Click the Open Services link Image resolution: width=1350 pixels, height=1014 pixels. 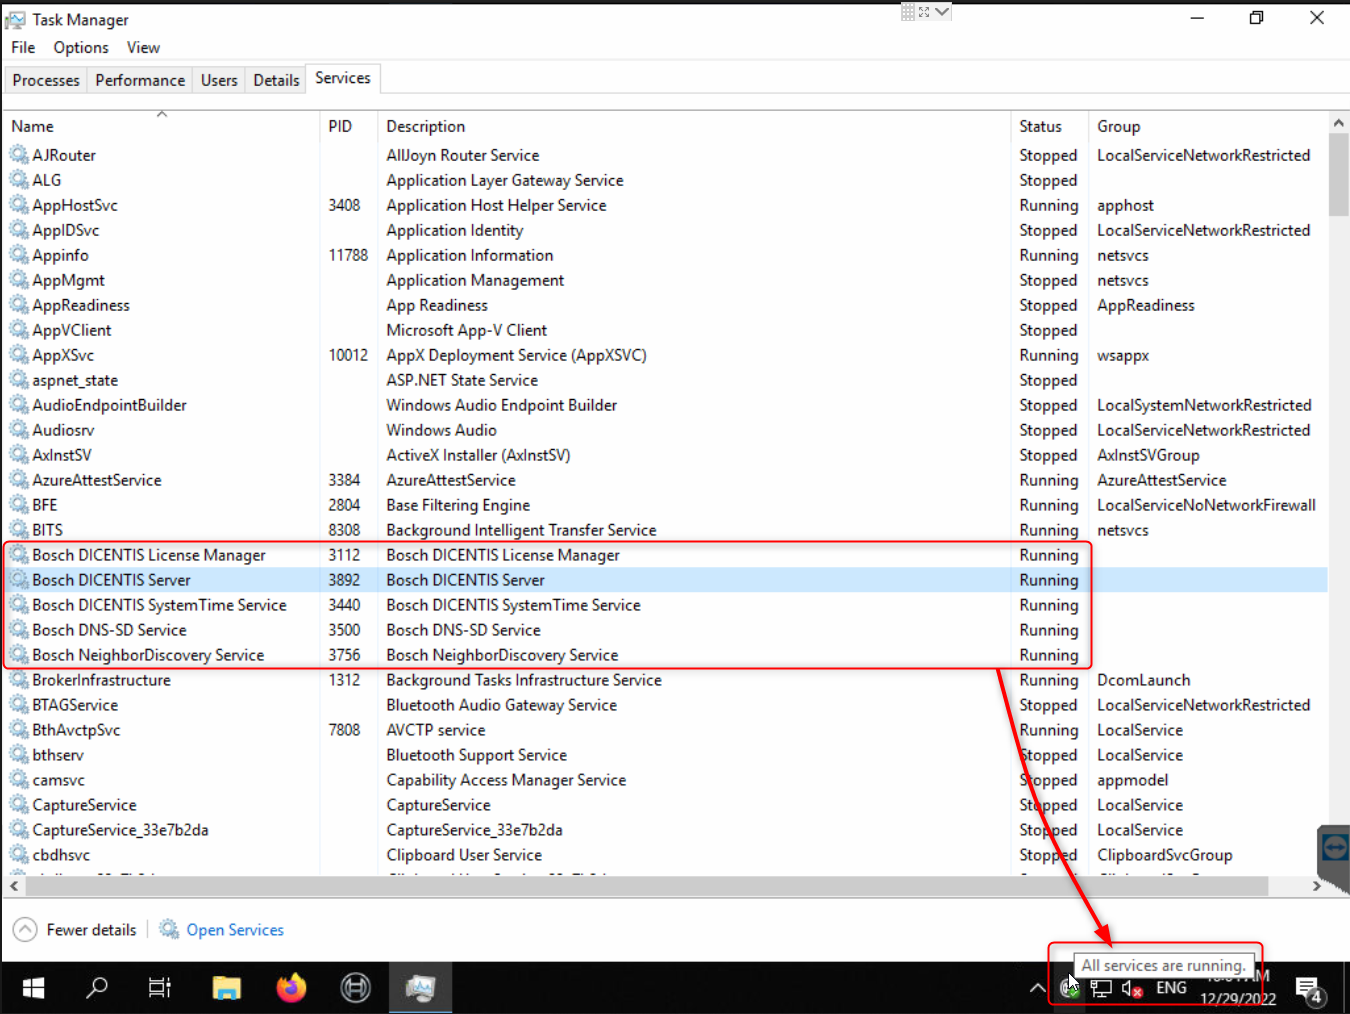(x=235, y=930)
